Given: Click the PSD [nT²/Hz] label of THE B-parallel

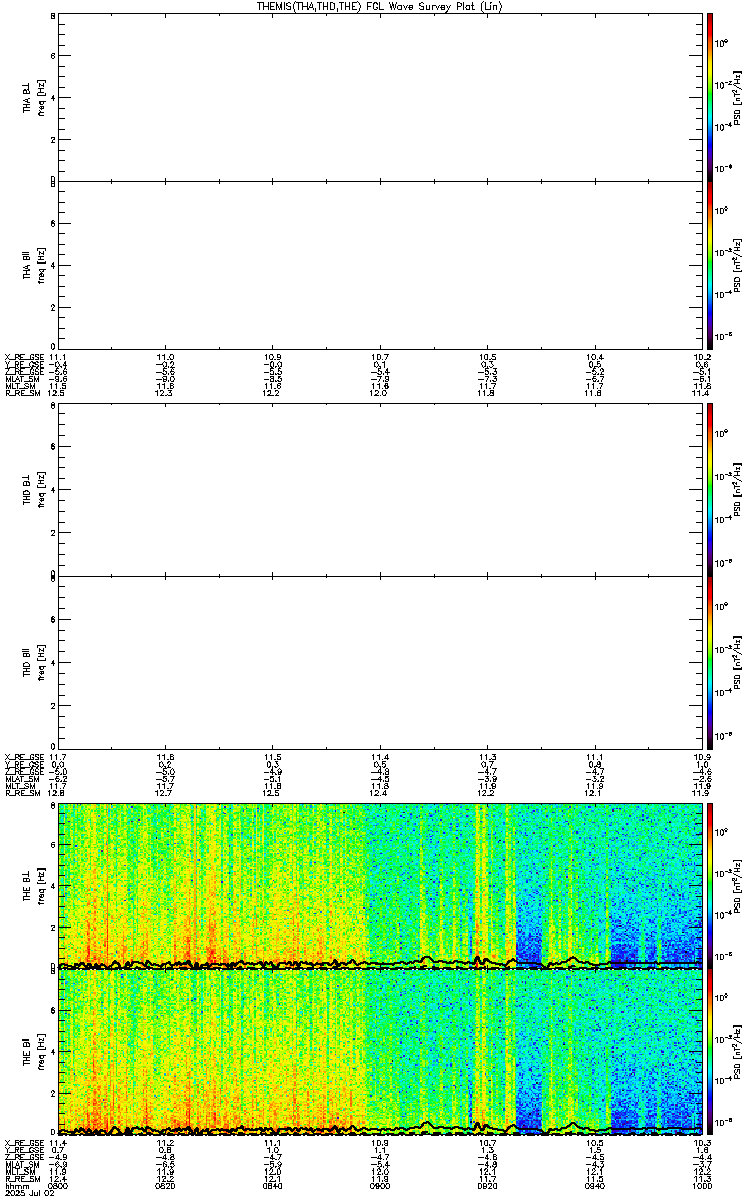Looking at the screenshot, I should pos(738,1053).
